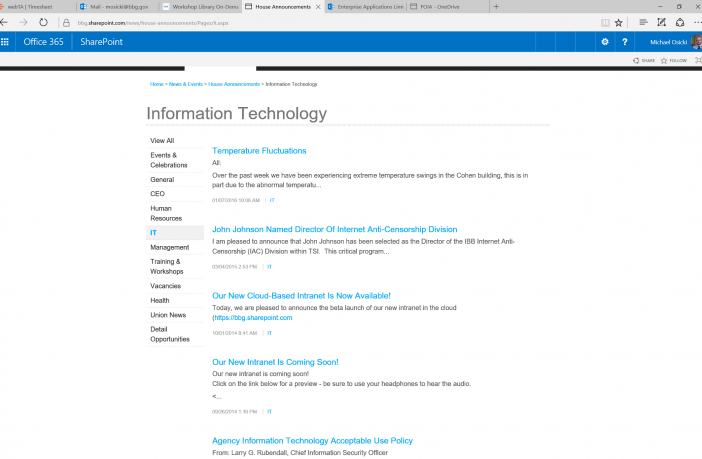
Task: Select Union News category in sidebar
Action: (168, 315)
